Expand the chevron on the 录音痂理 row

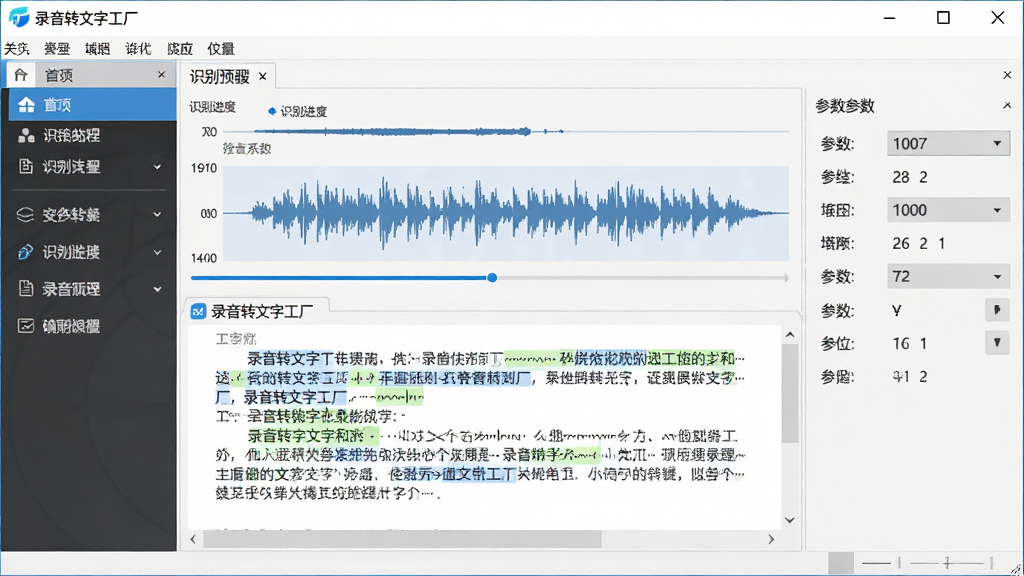pos(157,289)
